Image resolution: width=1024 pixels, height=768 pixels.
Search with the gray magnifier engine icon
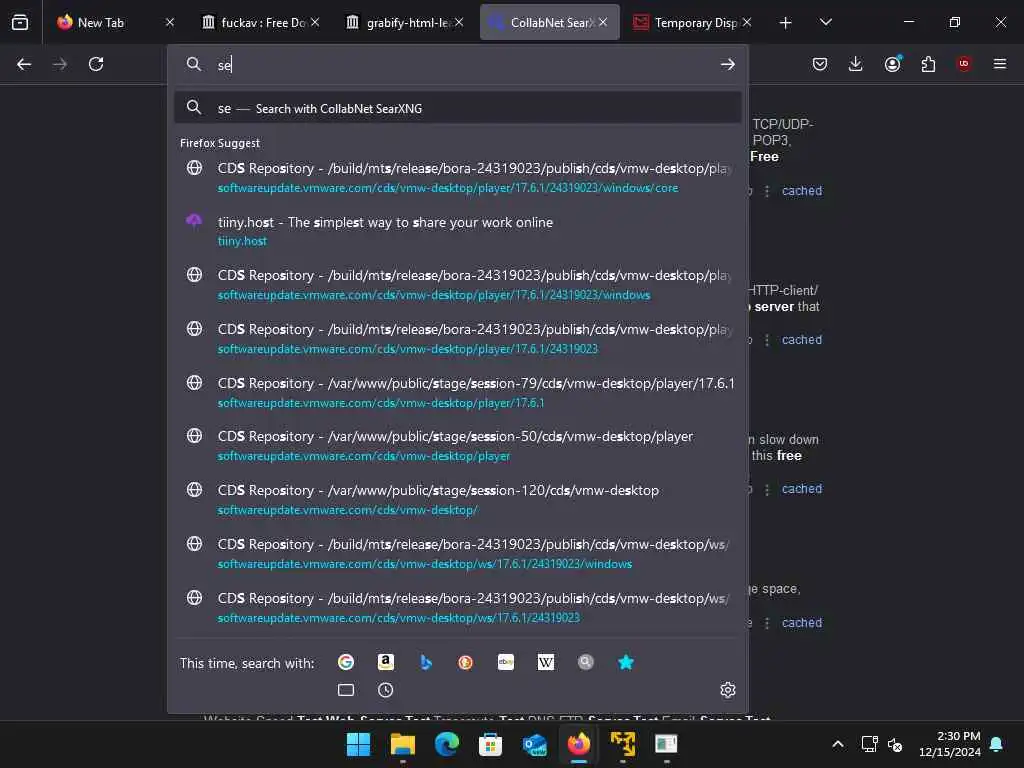[x=586, y=662]
